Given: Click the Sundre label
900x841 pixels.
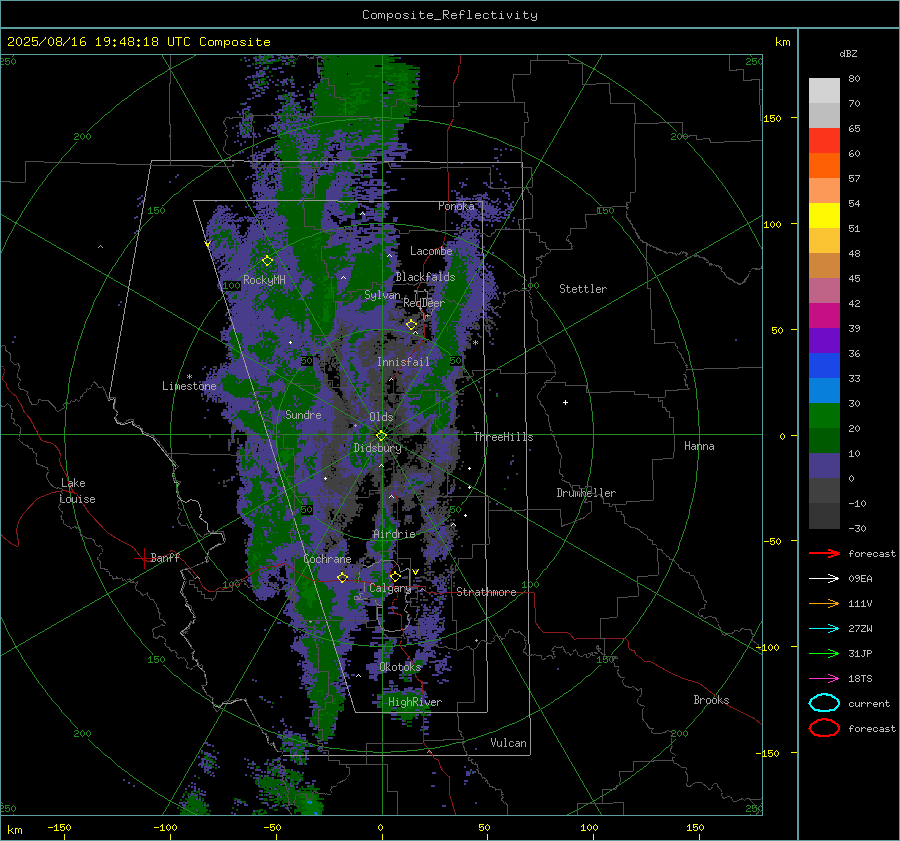Looking at the screenshot, I should pos(303,415).
